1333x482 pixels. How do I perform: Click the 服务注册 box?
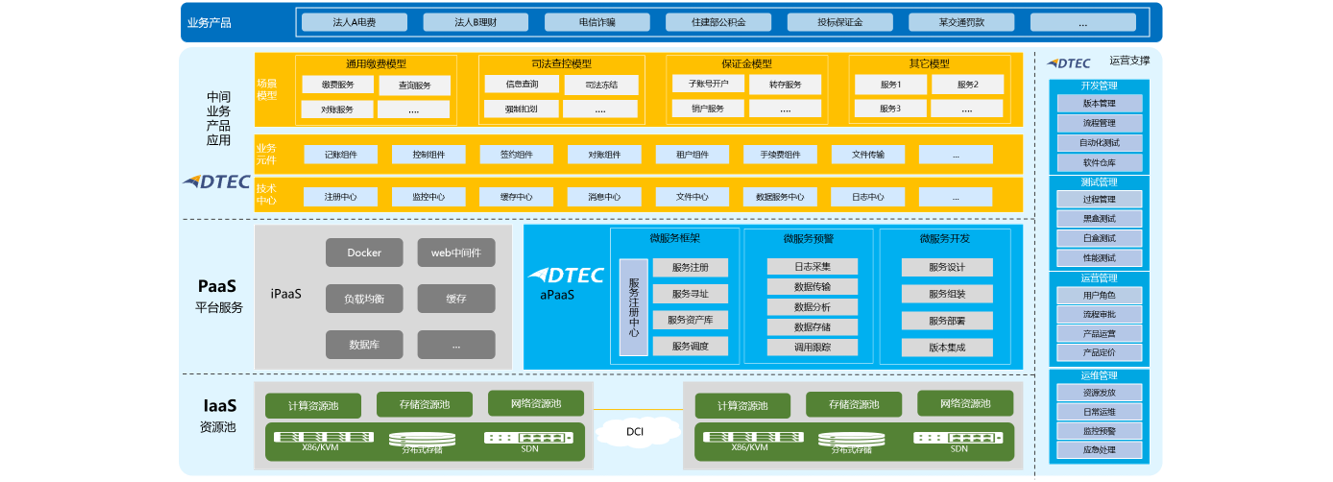click(690, 268)
